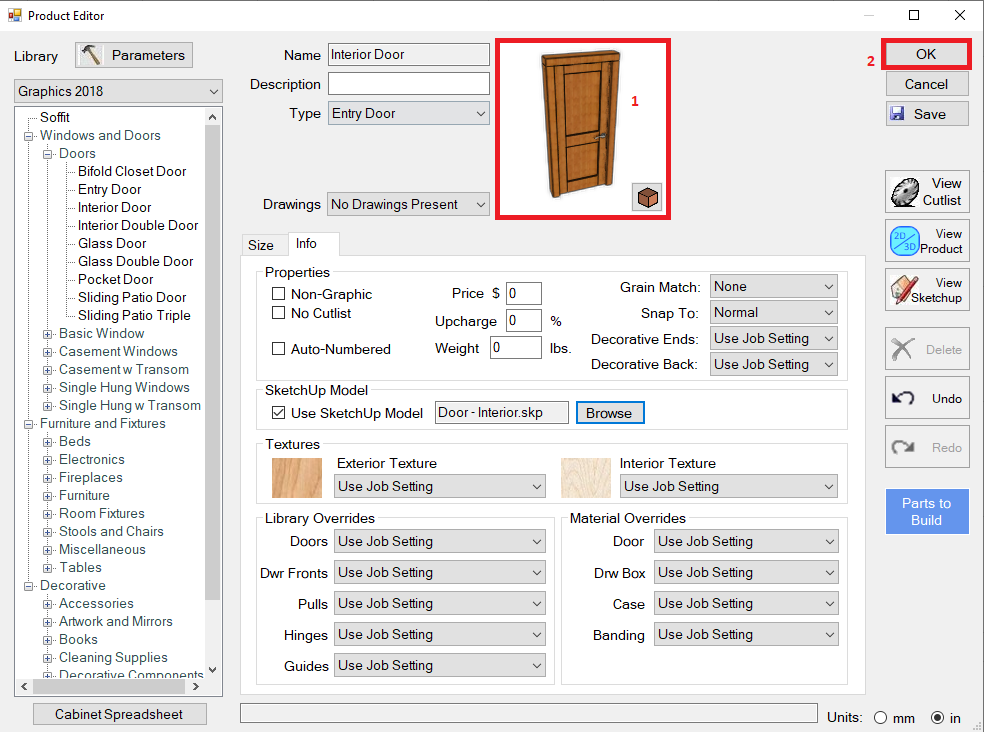The image size is (984, 732).
Task: Click the Undo arrow icon
Action: pyautogui.click(x=904, y=398)
